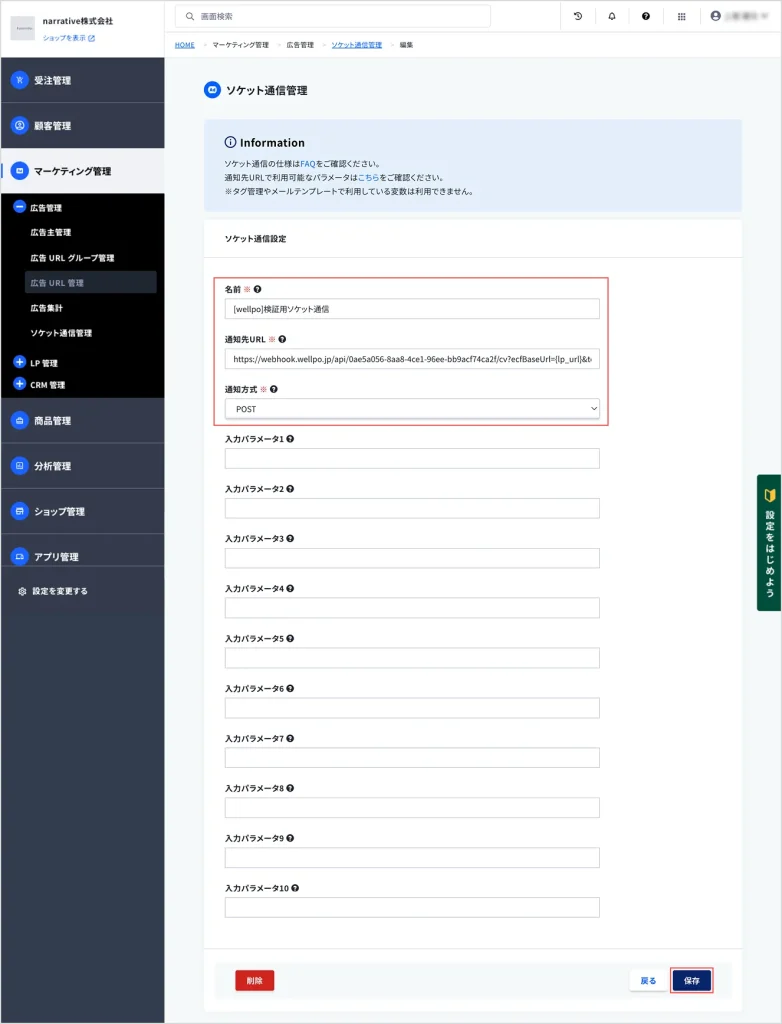The width and height of the screenshot is (782, 1024).
Task: Select ソケット通信管理 in the sidebar submenu
Action: point(61,333)
